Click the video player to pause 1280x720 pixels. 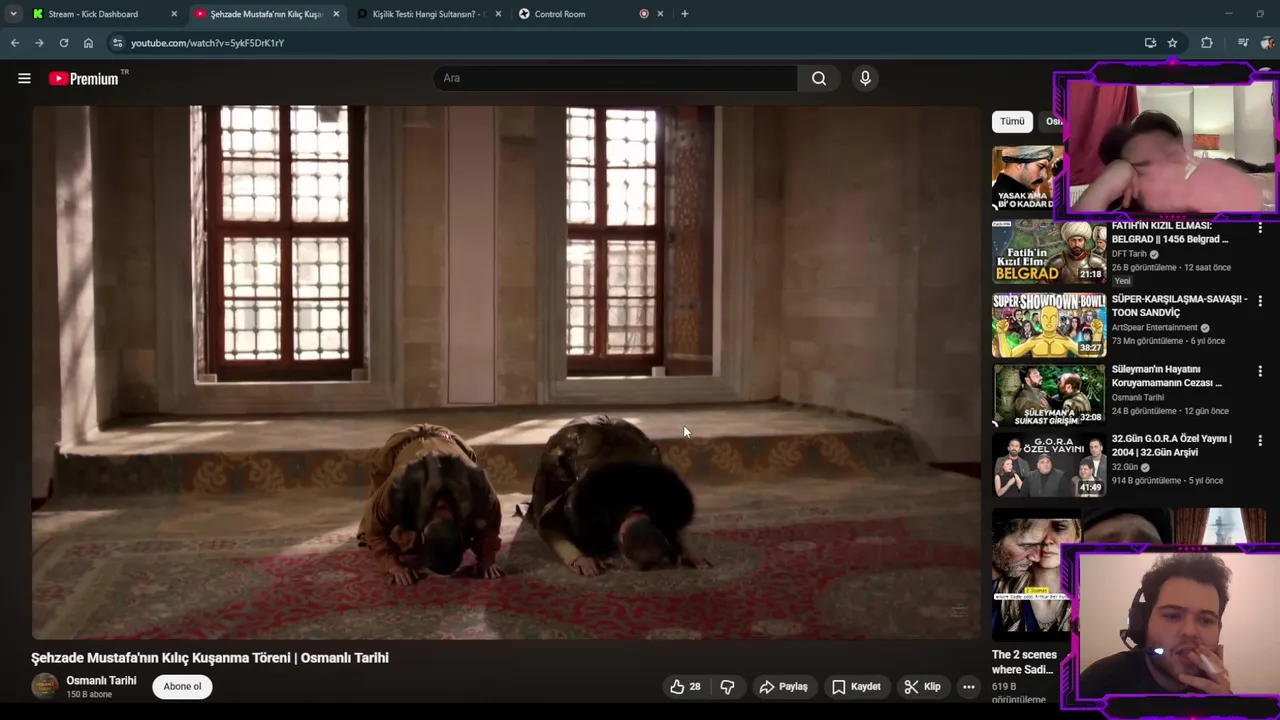[x=506, y=372]
